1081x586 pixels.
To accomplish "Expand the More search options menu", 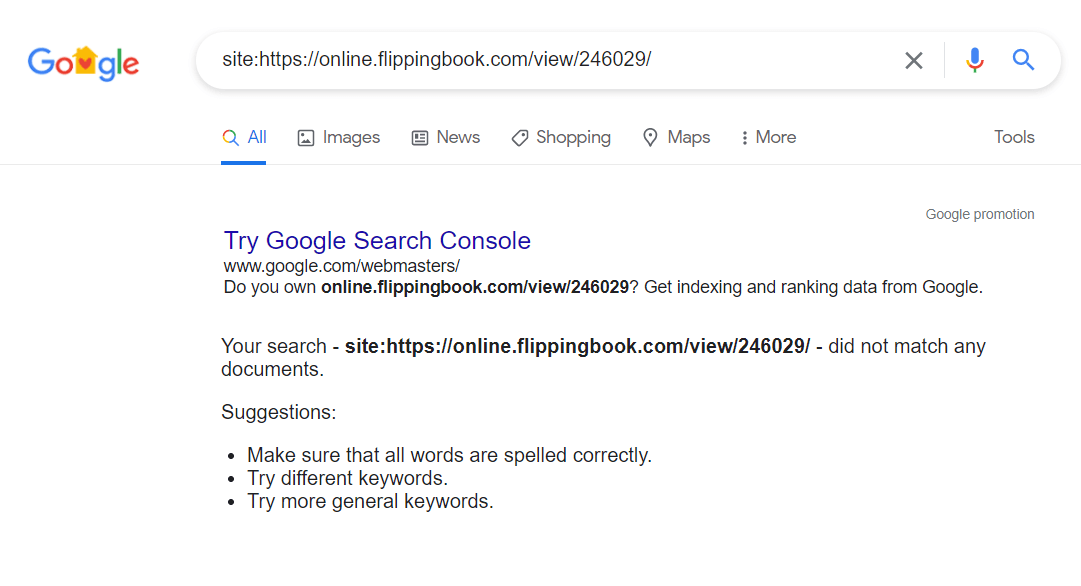I will (x=768, y=137).
